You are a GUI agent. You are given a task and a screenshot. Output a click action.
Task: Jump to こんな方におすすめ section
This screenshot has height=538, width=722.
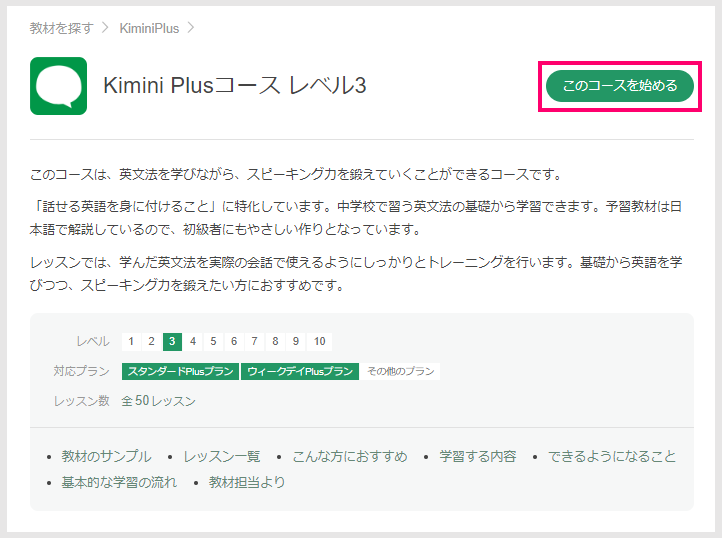click(x=350, y=456)
